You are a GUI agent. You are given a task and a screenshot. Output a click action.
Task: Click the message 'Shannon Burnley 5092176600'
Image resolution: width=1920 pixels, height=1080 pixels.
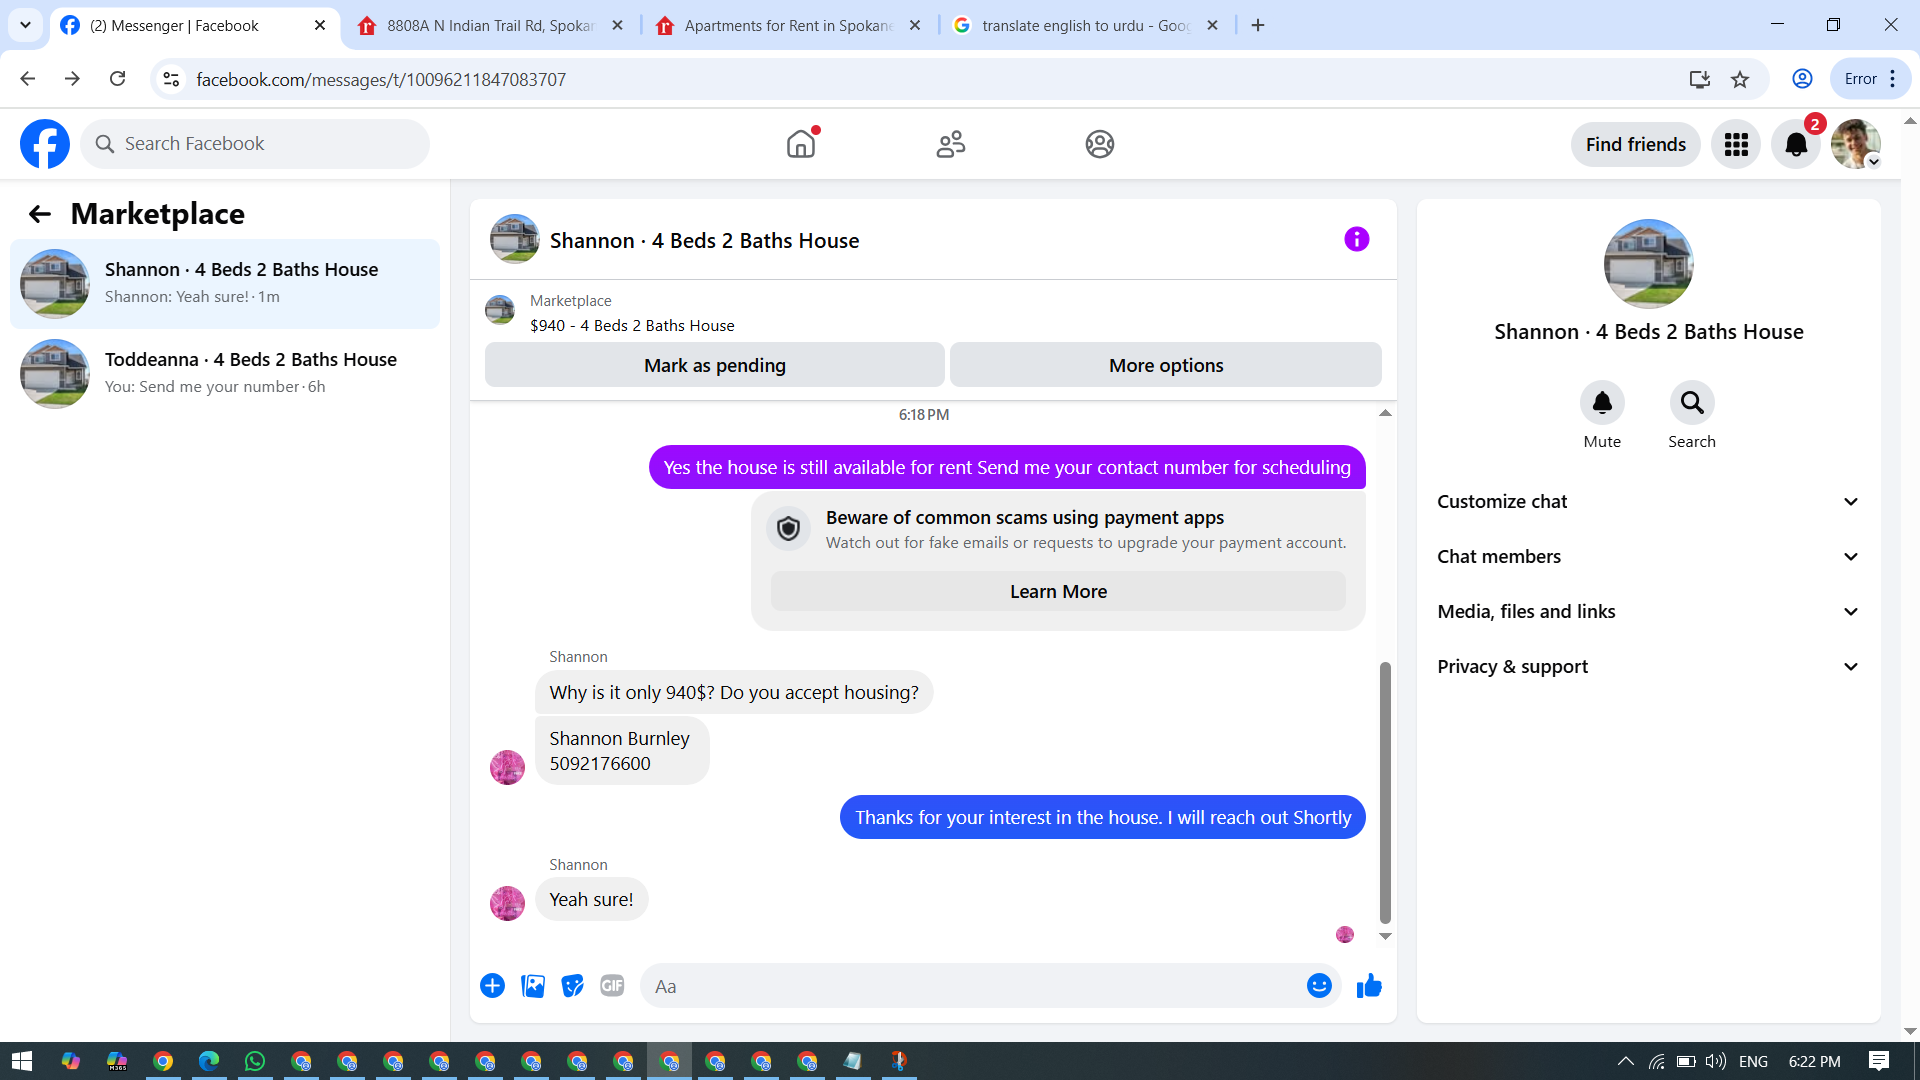point(622,750)
